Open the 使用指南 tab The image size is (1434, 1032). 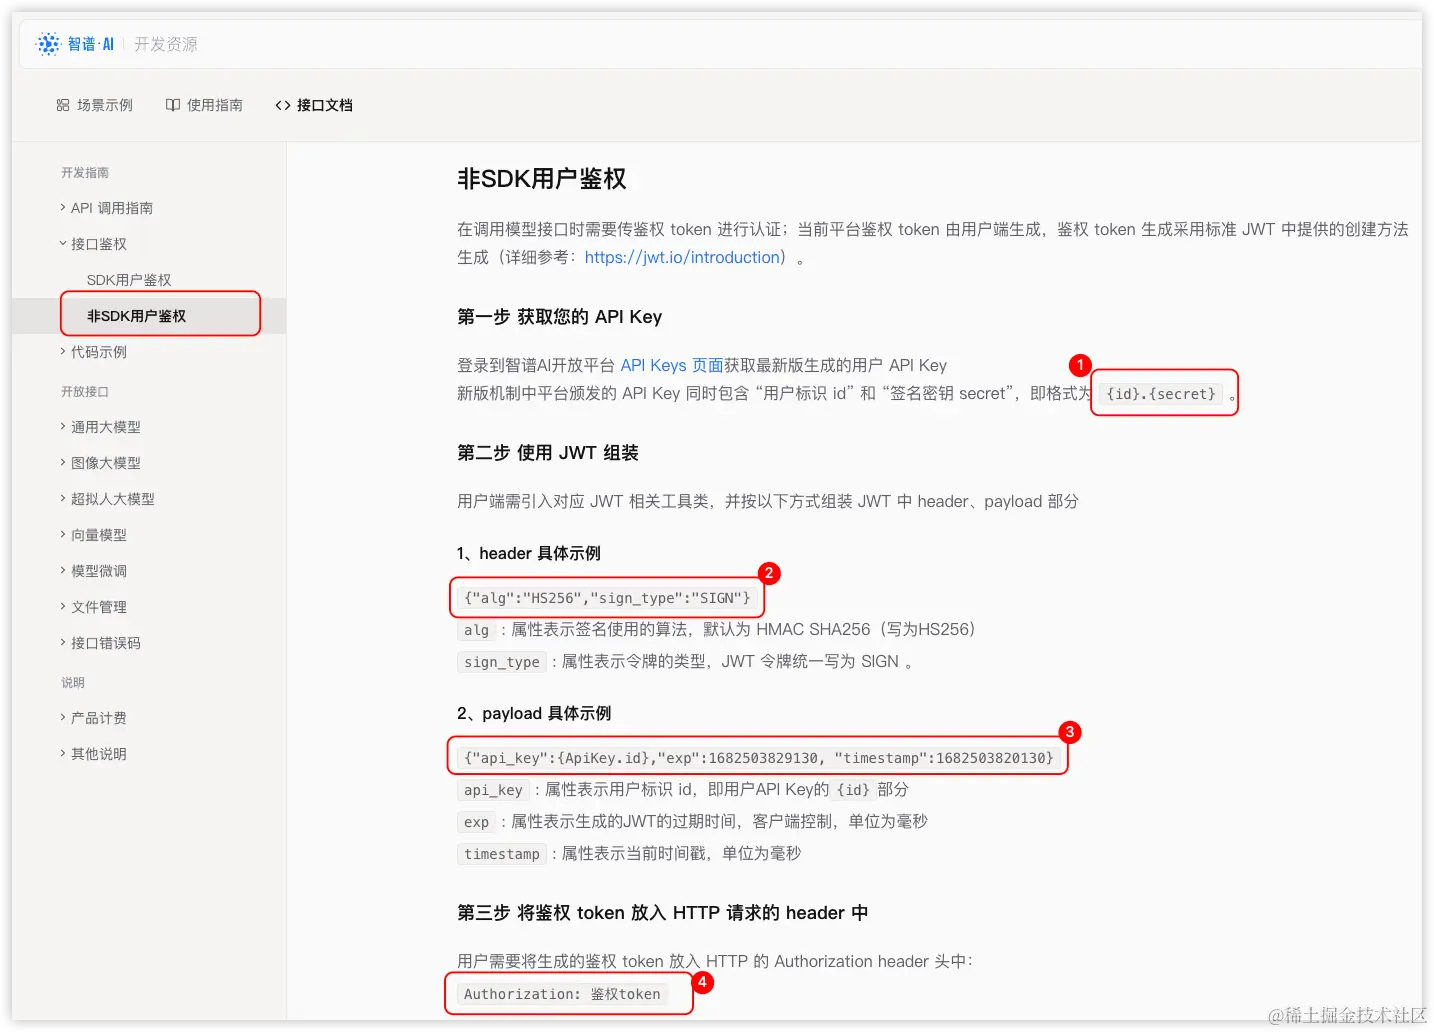[204, 105]
